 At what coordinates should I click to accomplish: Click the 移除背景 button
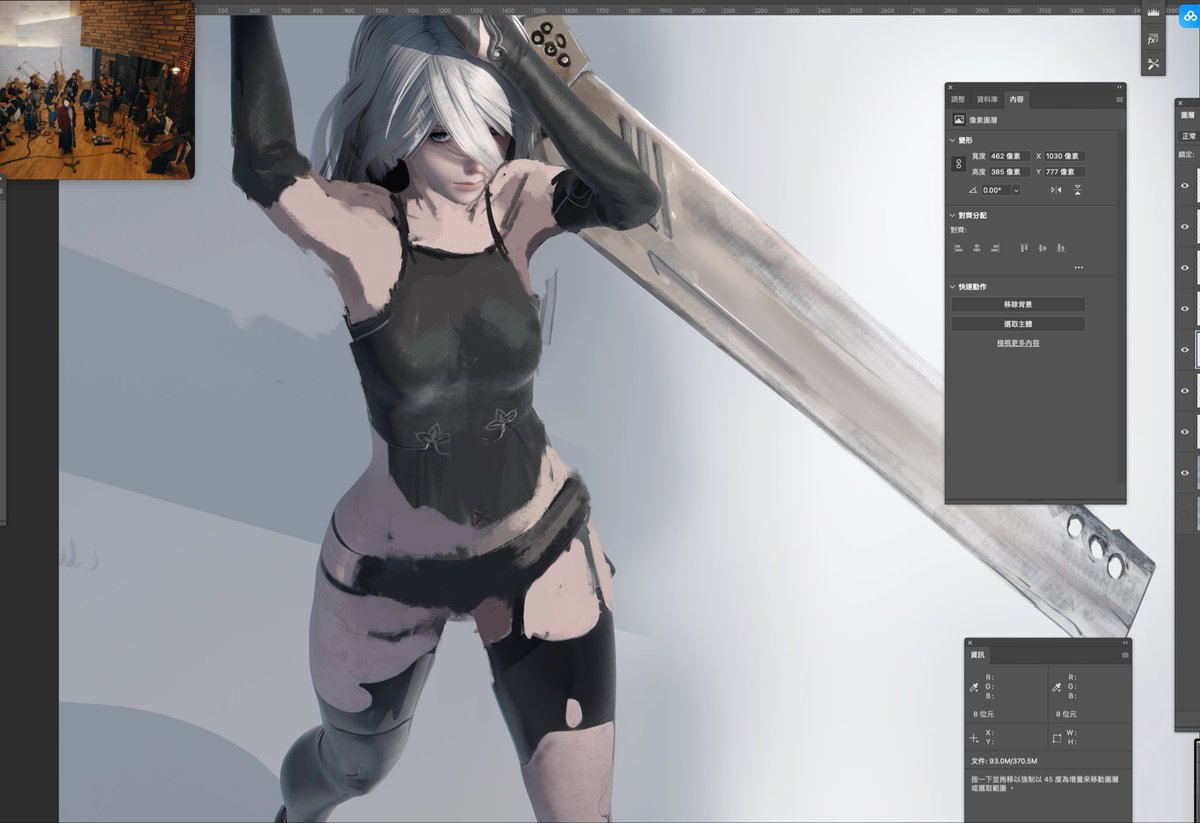(1018, 304)
